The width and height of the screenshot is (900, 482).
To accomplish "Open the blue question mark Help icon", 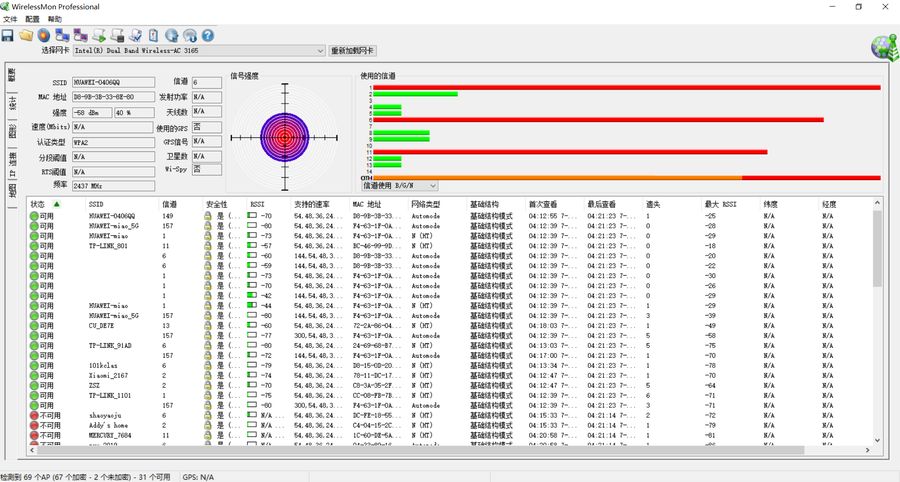I will [208, 36].
